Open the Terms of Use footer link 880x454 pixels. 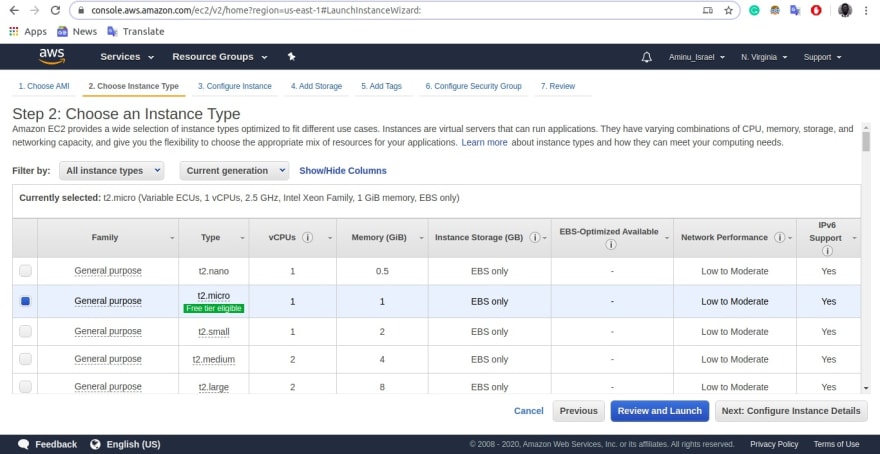(x=836, y=444)
